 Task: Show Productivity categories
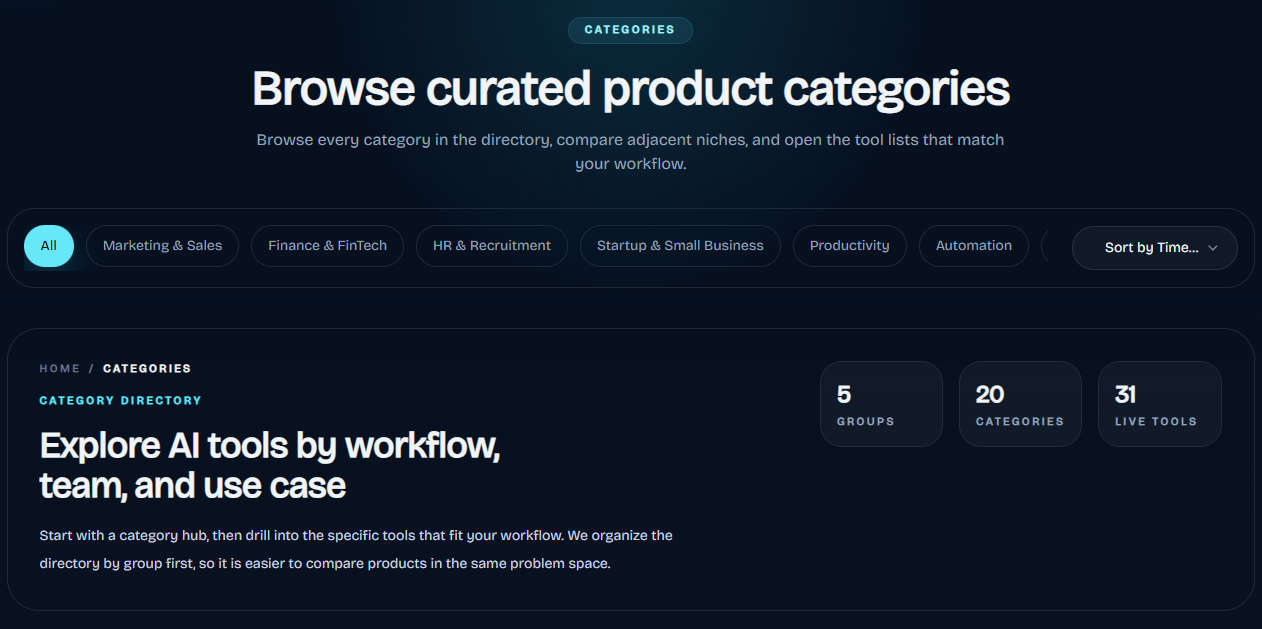[x=849, y=246]
